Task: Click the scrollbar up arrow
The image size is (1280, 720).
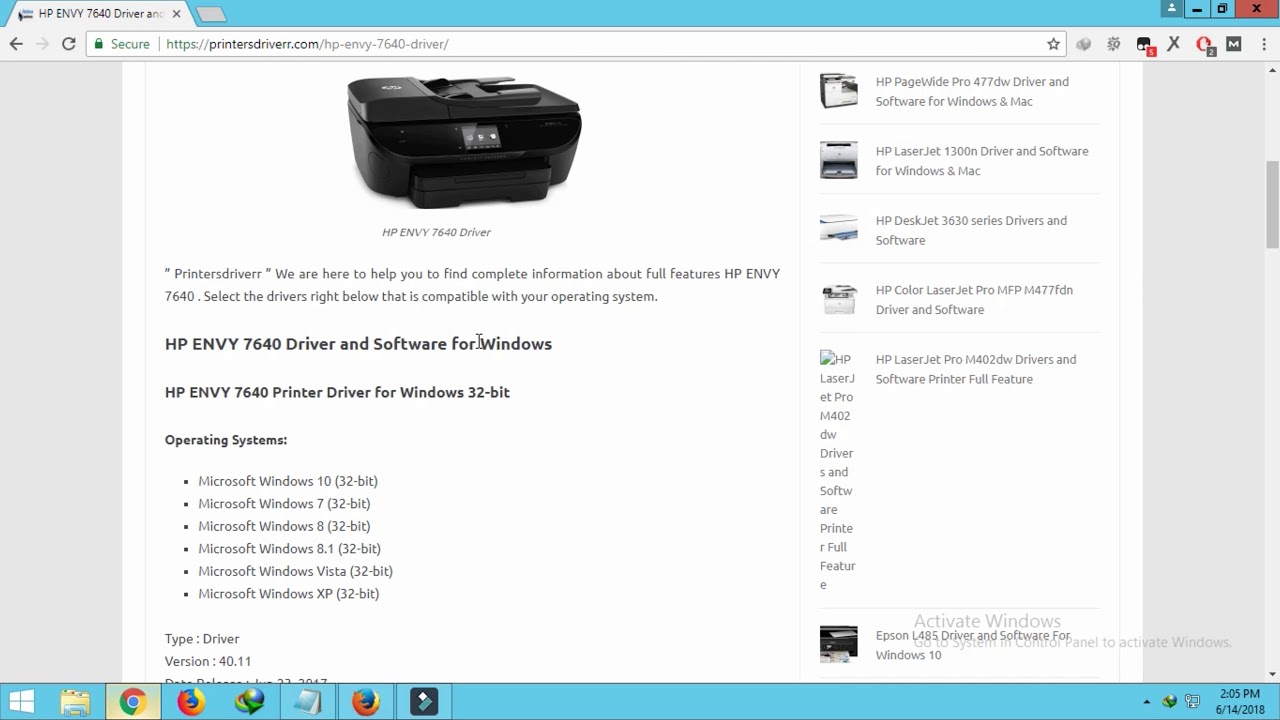Action: [1272, 70]
